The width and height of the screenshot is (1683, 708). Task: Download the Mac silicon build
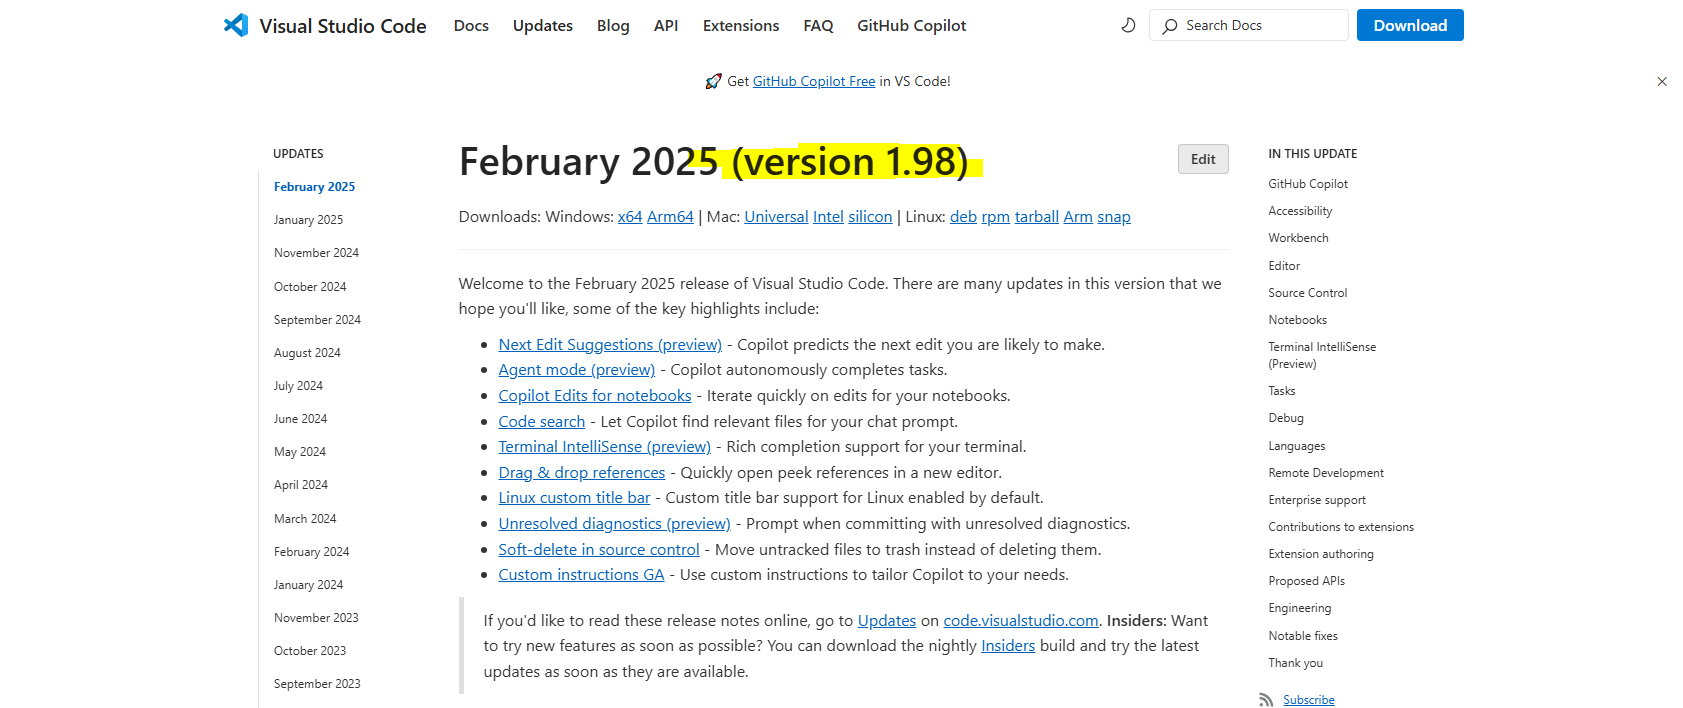point(870,217)
